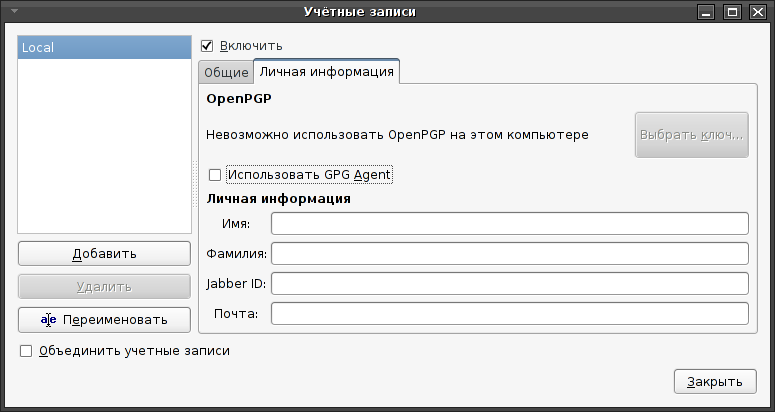Image resolution: width=775 pixels, height=412 pixels.
Task: Focus the Фамилия input field
Action: pos(510,254)
